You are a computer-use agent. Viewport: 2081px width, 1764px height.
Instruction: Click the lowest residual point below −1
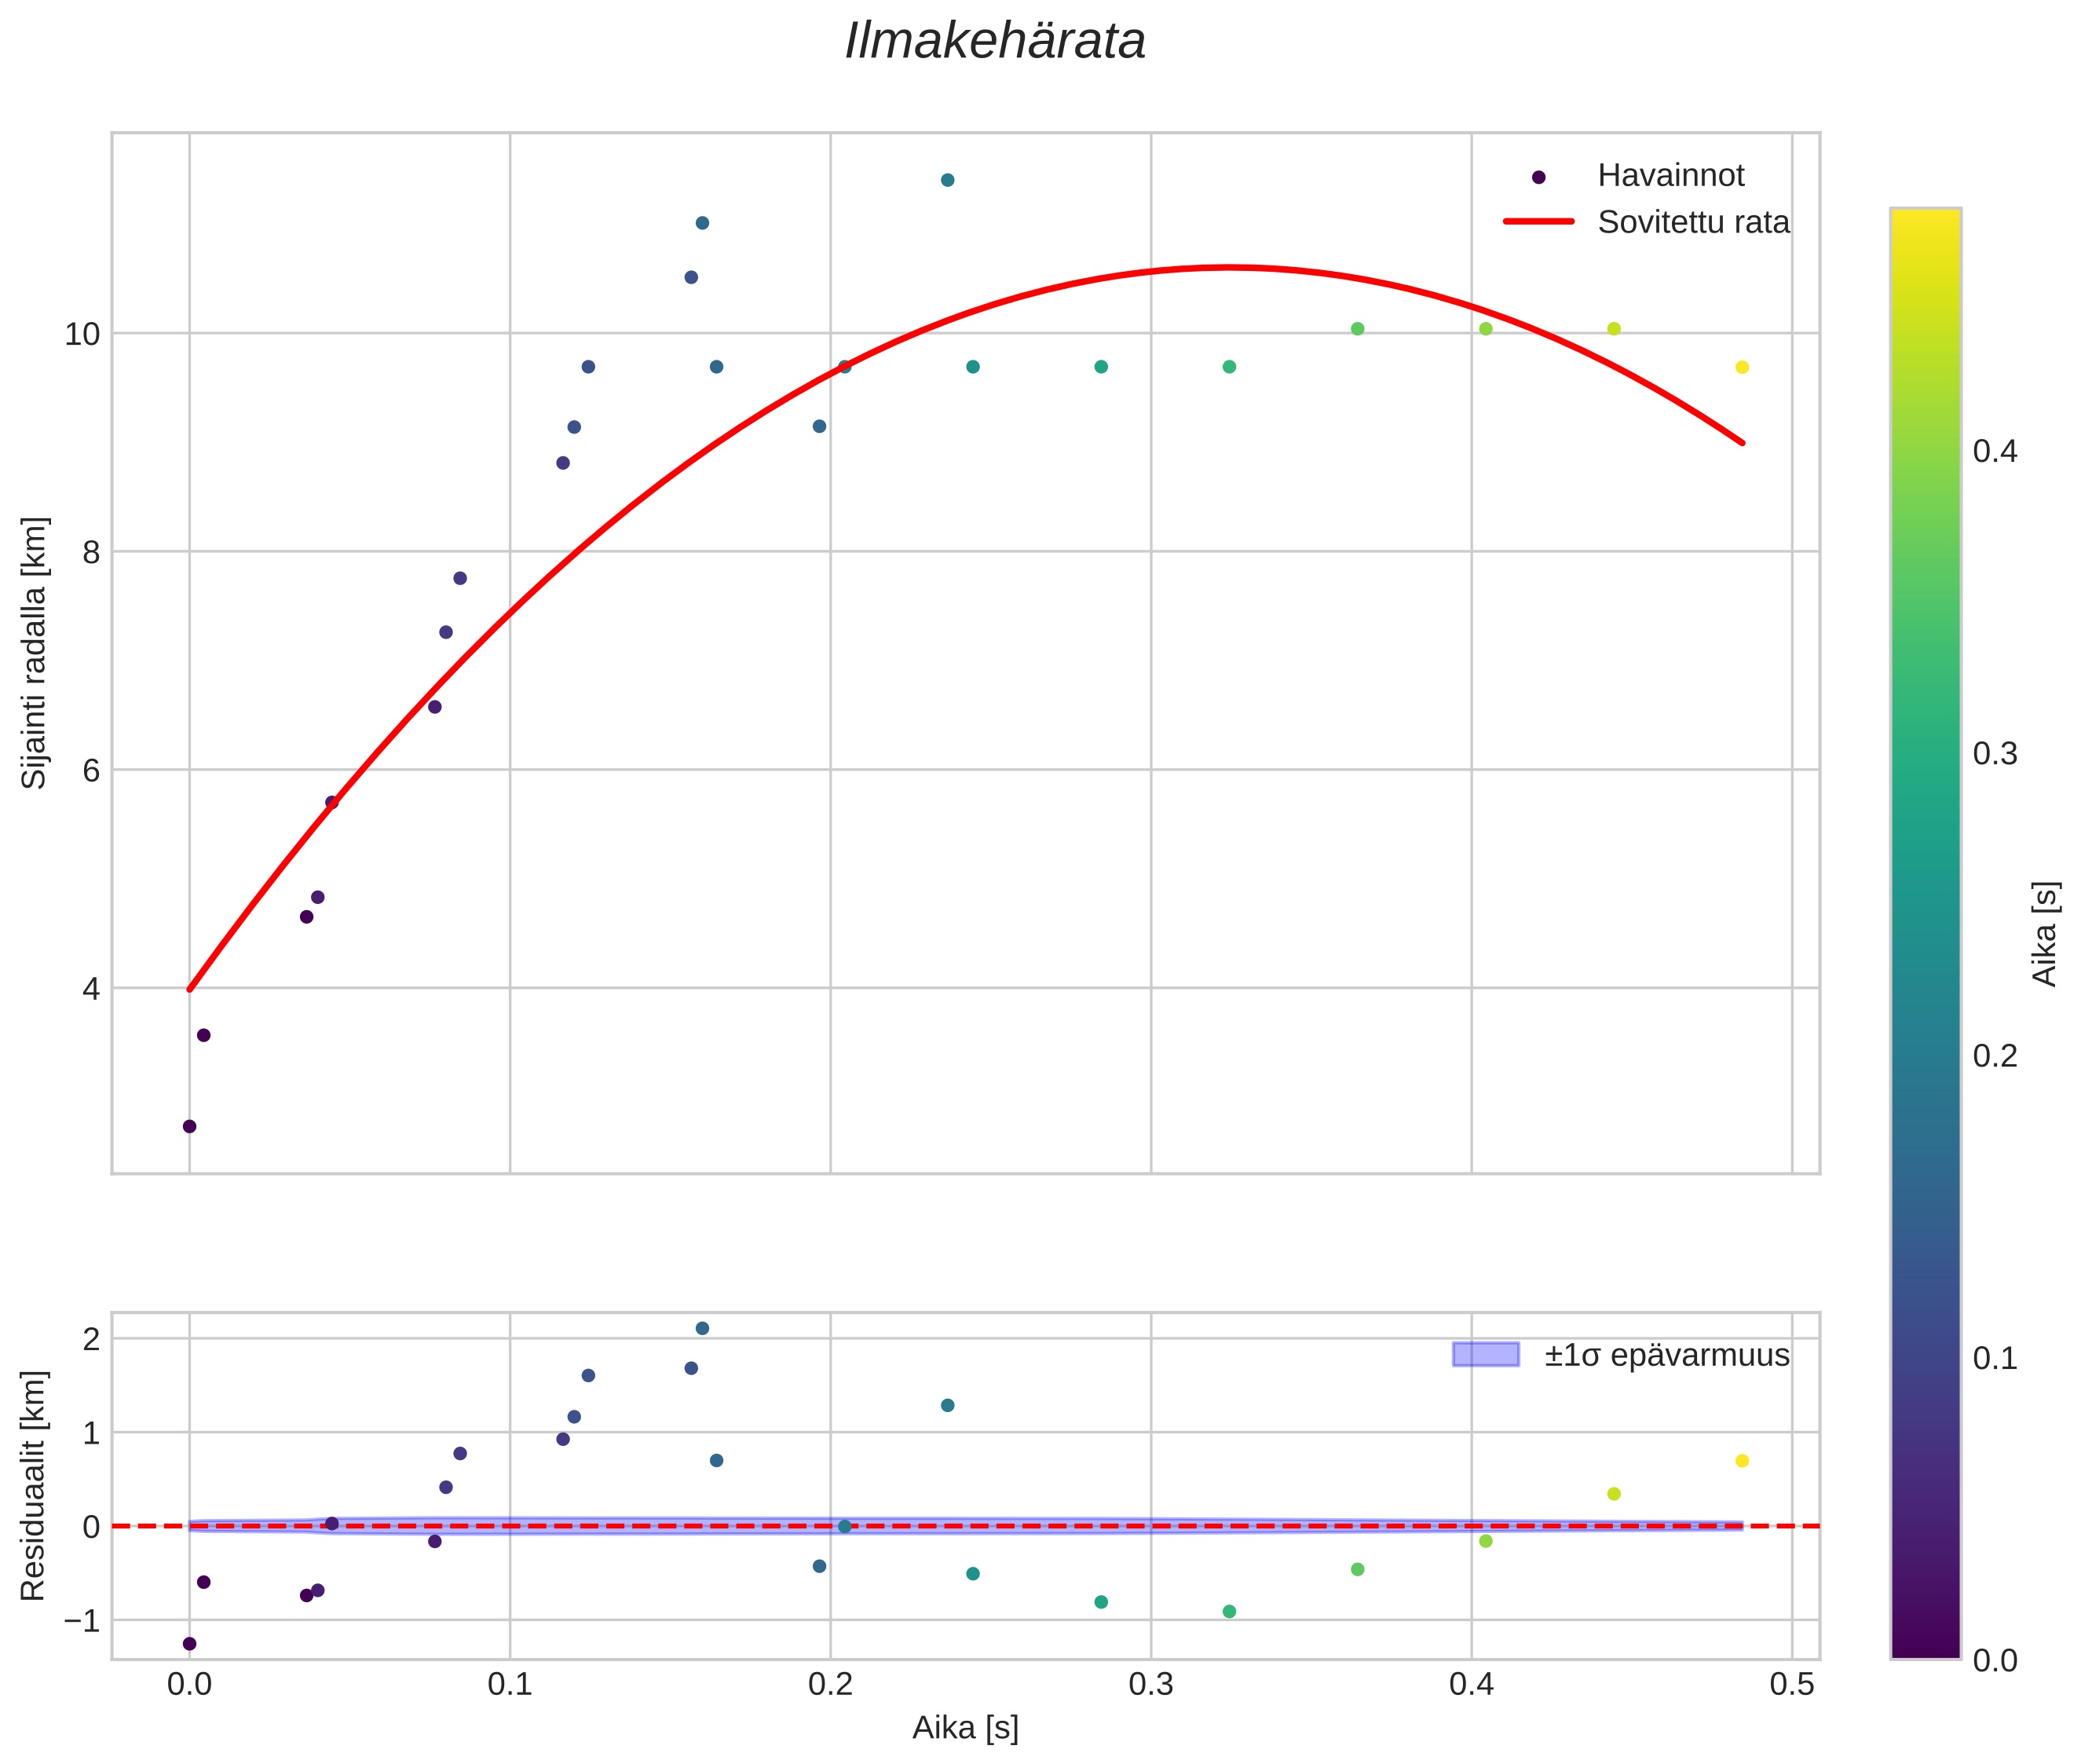[x=189, y=1643]
